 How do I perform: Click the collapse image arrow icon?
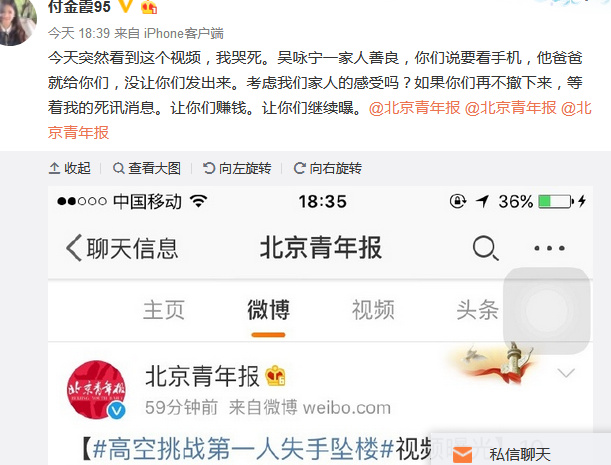click(54, 168)
